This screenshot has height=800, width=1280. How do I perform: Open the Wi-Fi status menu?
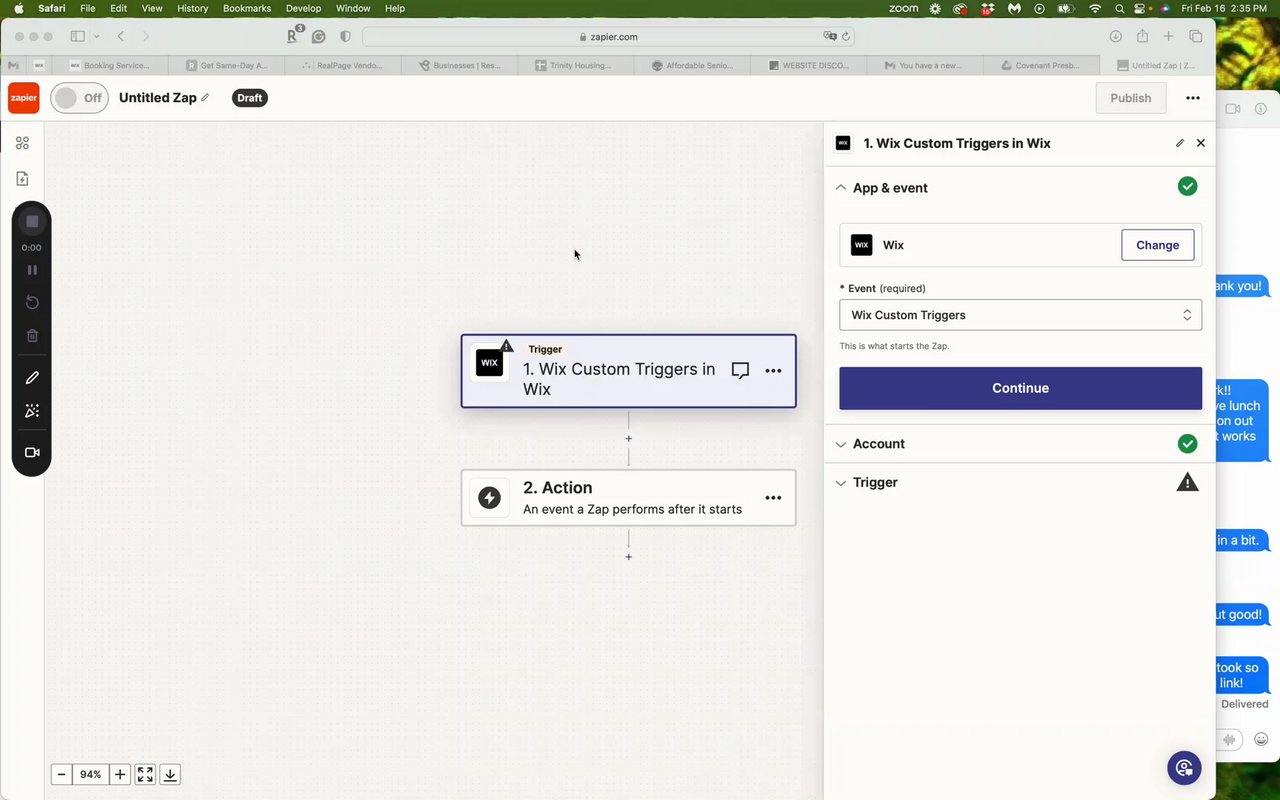tap(1095, 8)
